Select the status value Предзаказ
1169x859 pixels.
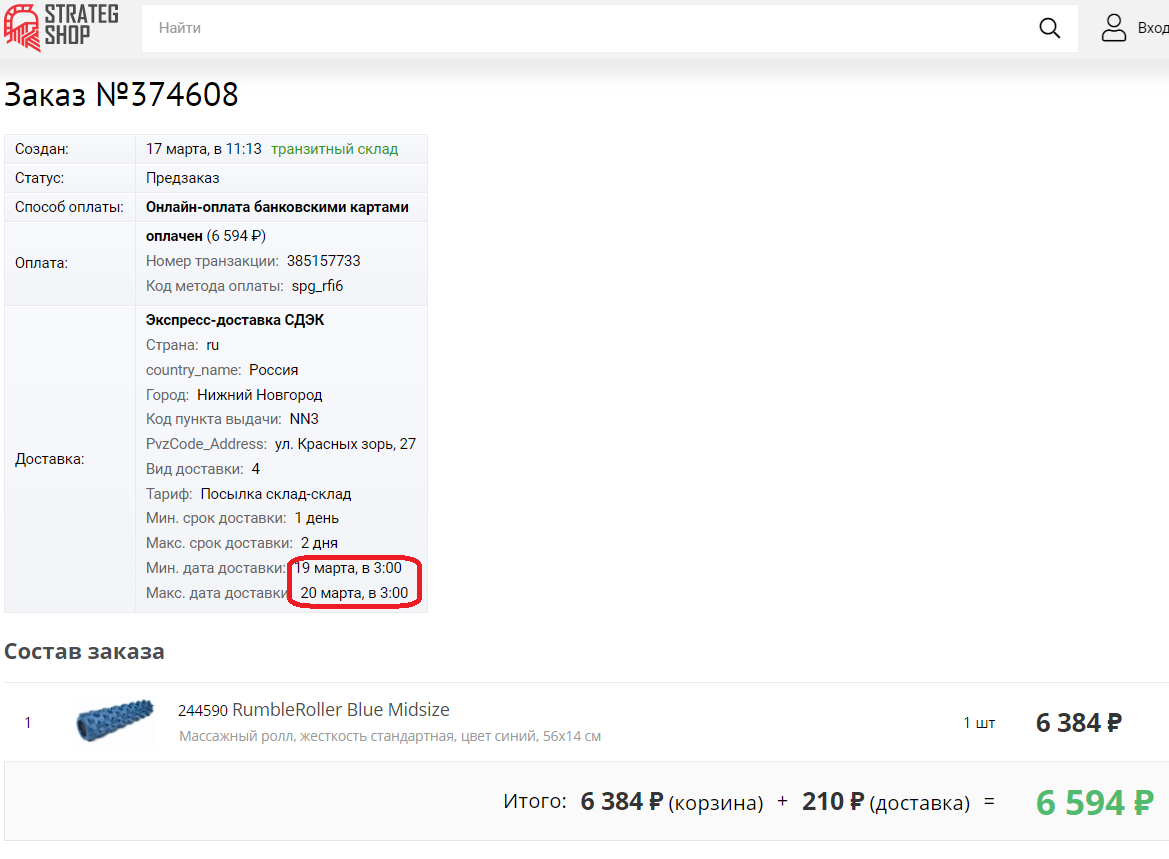point(183,178)
